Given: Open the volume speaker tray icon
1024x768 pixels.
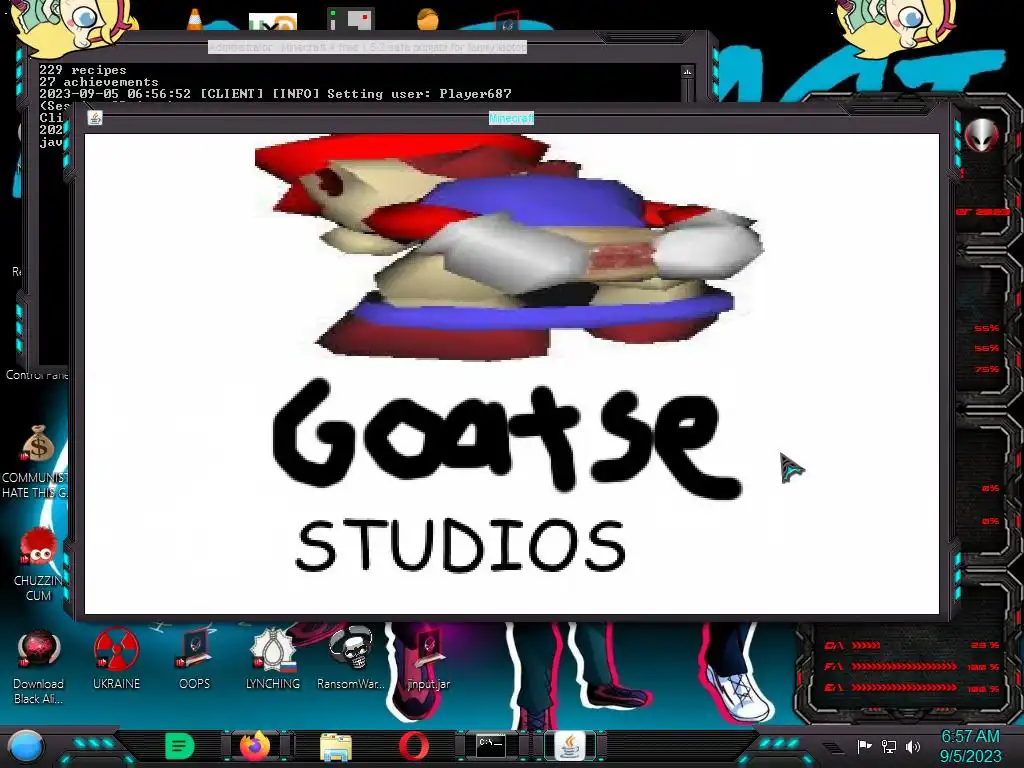Looking at the screenshot, I should 913,746.
